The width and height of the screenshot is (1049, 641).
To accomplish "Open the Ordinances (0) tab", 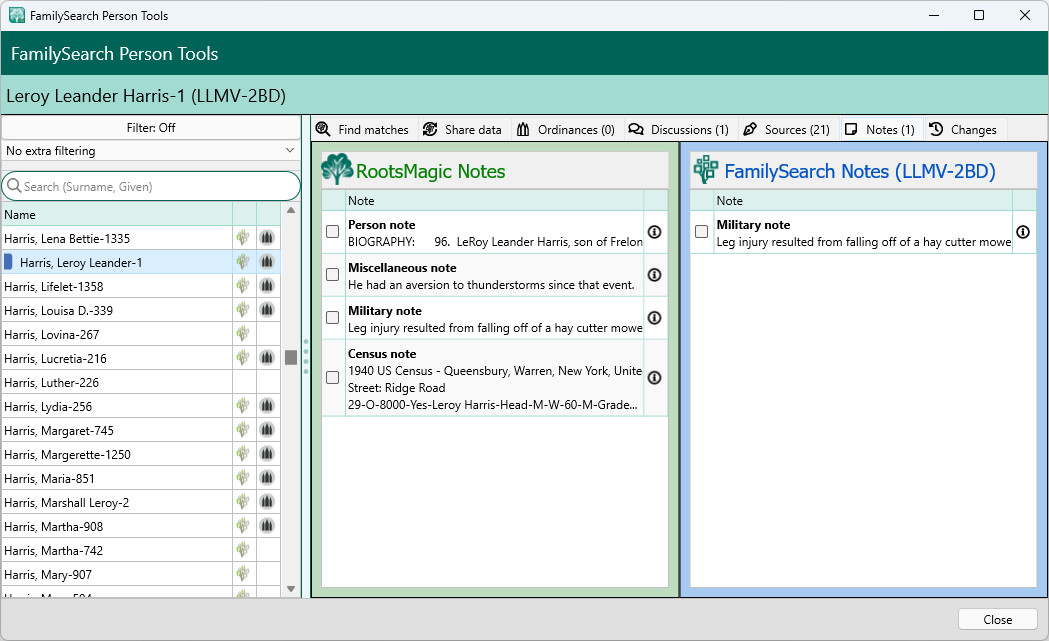I will point(566,129).
